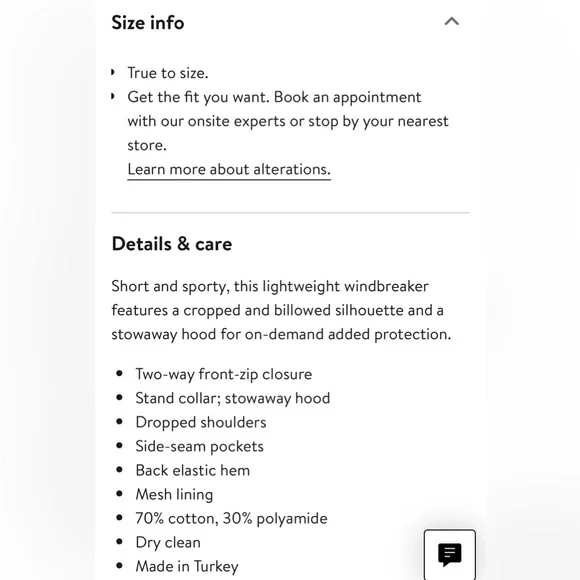The width and height of the screenshot is (580, 580).
Task: Select the True to size text
Action: tap(168, 73)
